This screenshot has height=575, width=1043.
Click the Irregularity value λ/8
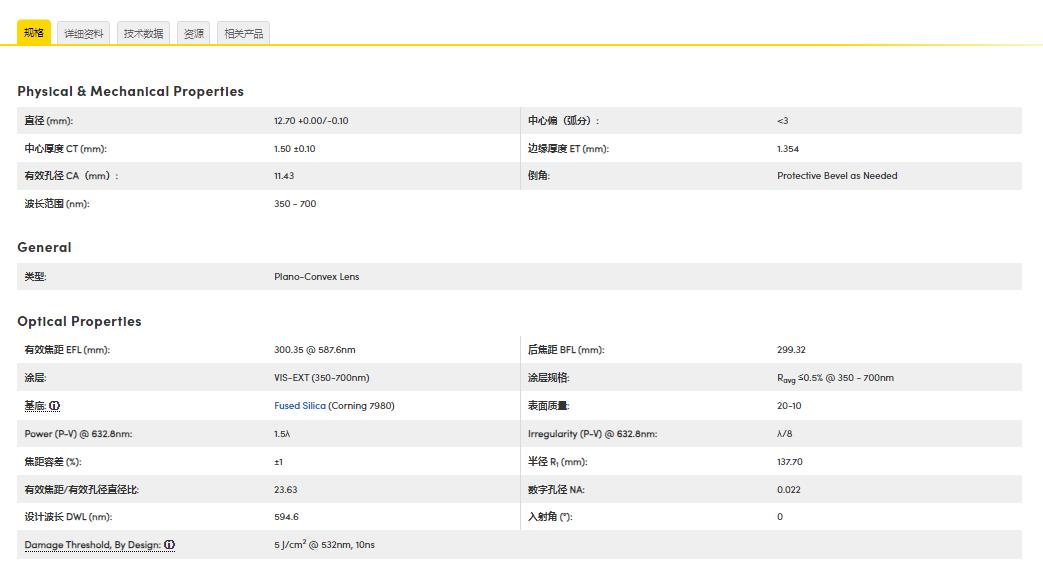click(x=784, y=434)
